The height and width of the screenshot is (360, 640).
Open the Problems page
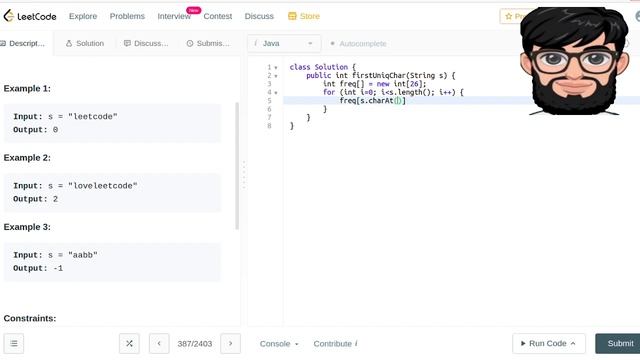127,16
